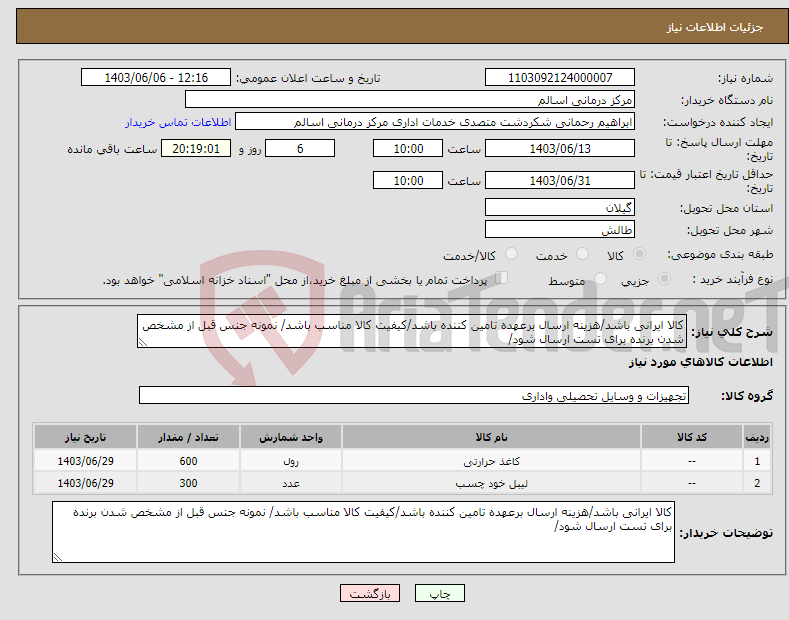Click the جزئیات اطلاعات نیاز page title
The height and width of the screenshot is (620, 789).
[x=715, y=27]
